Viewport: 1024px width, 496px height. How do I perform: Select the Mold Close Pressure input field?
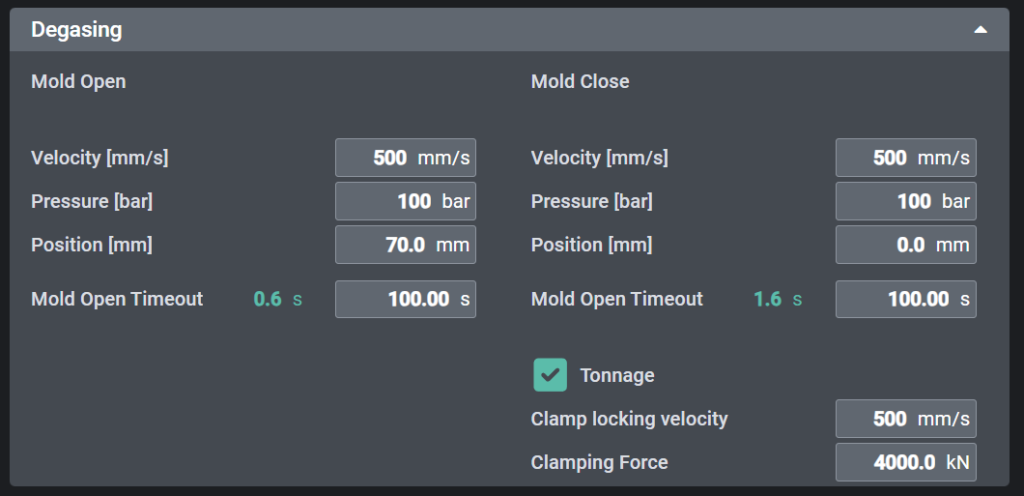905,201
